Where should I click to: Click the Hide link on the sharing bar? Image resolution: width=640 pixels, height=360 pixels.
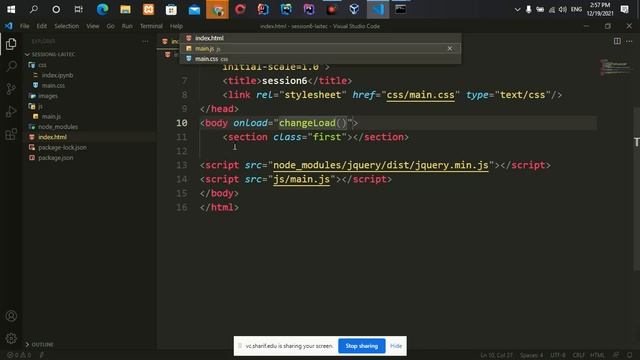396,346
